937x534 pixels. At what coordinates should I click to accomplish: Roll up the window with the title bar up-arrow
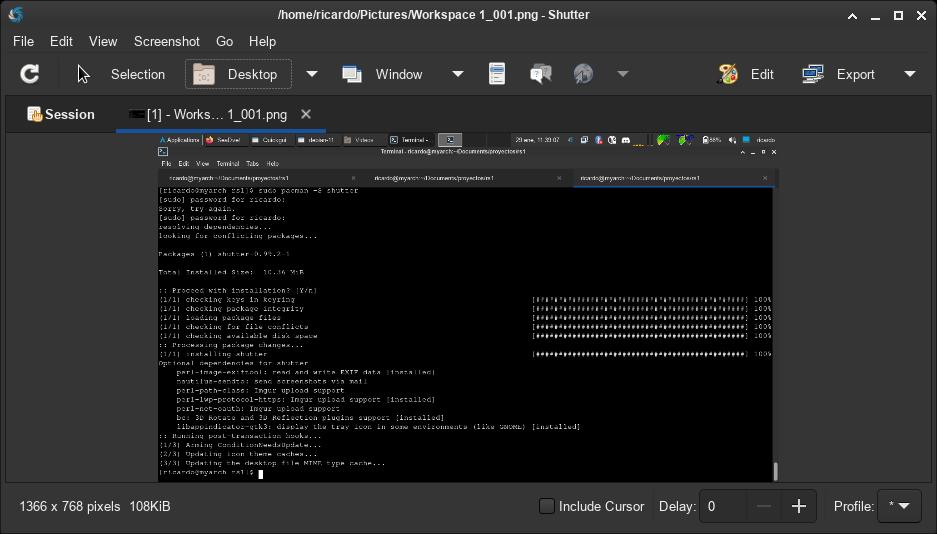[853, 16]
